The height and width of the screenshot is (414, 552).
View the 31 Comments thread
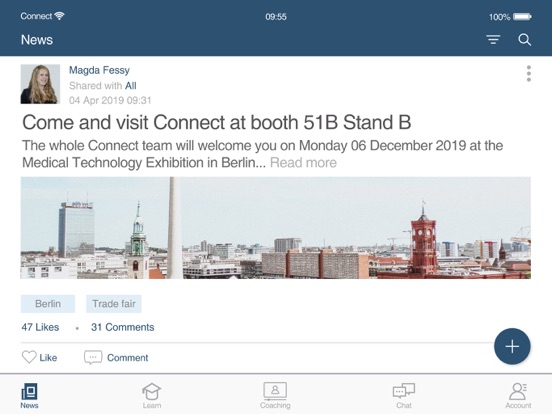tap(123, 327)
